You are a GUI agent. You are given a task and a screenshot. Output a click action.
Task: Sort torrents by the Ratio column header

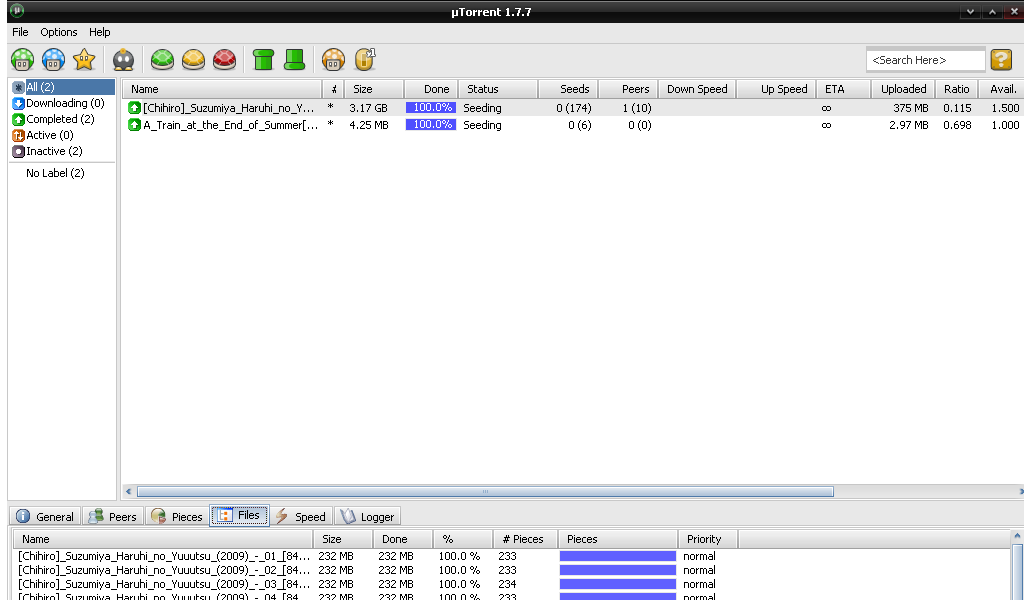point(956,89)
